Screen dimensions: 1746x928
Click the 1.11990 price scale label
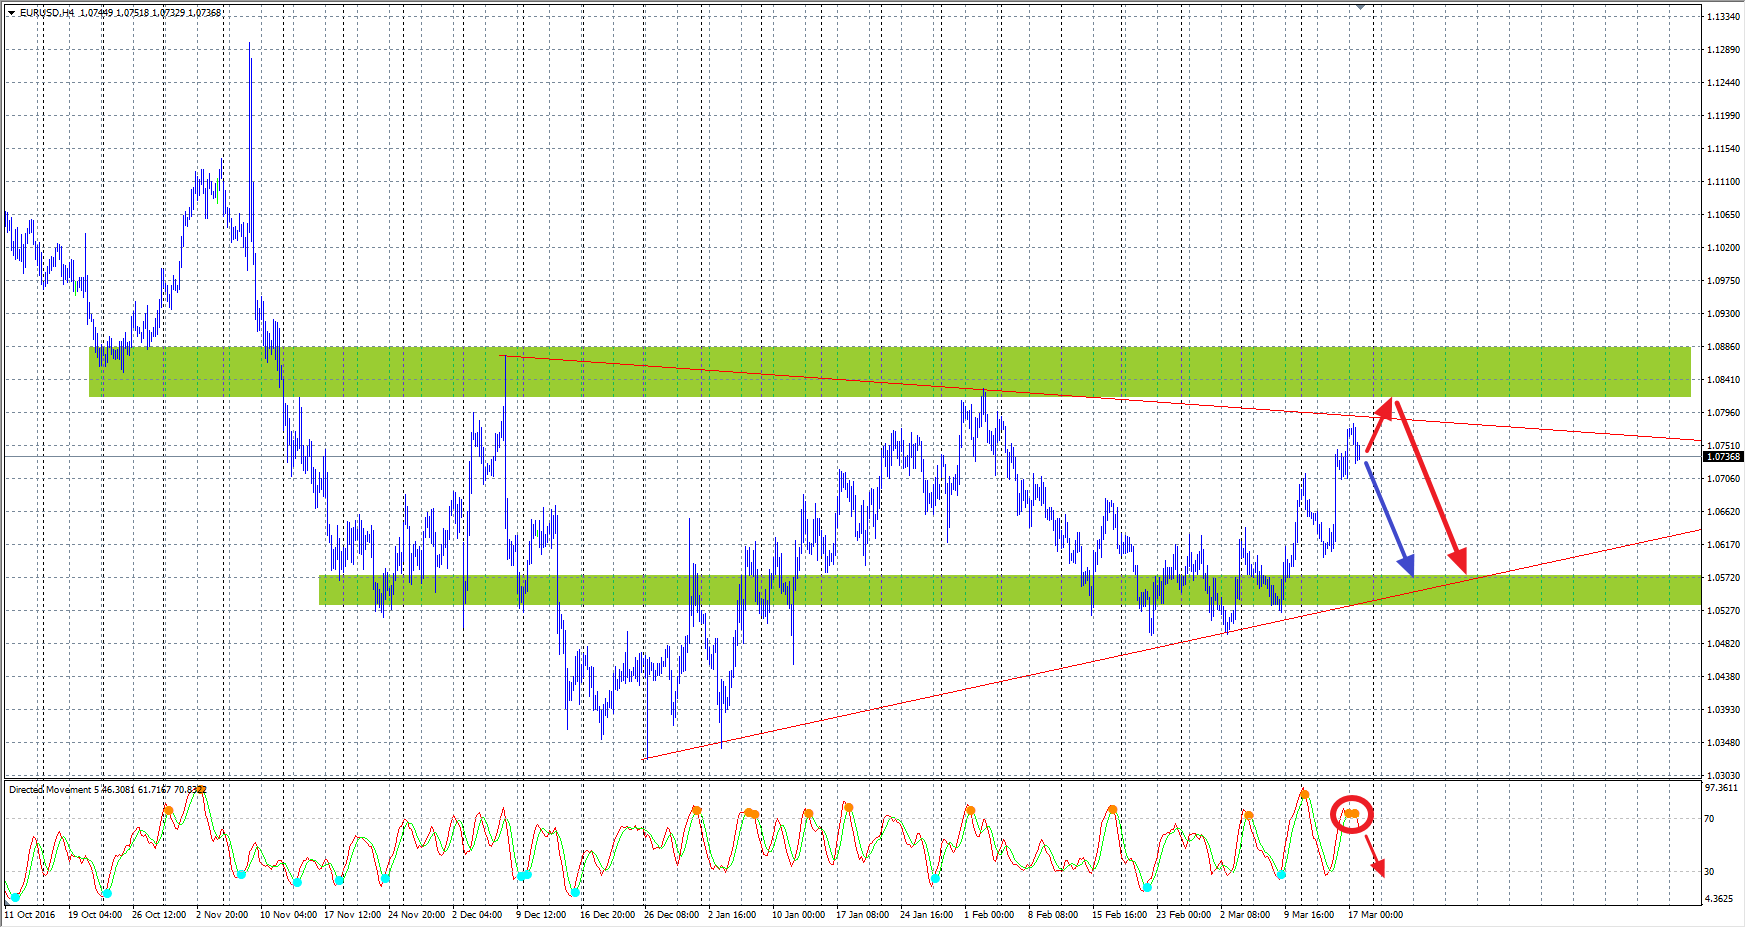click(1724, 116)
